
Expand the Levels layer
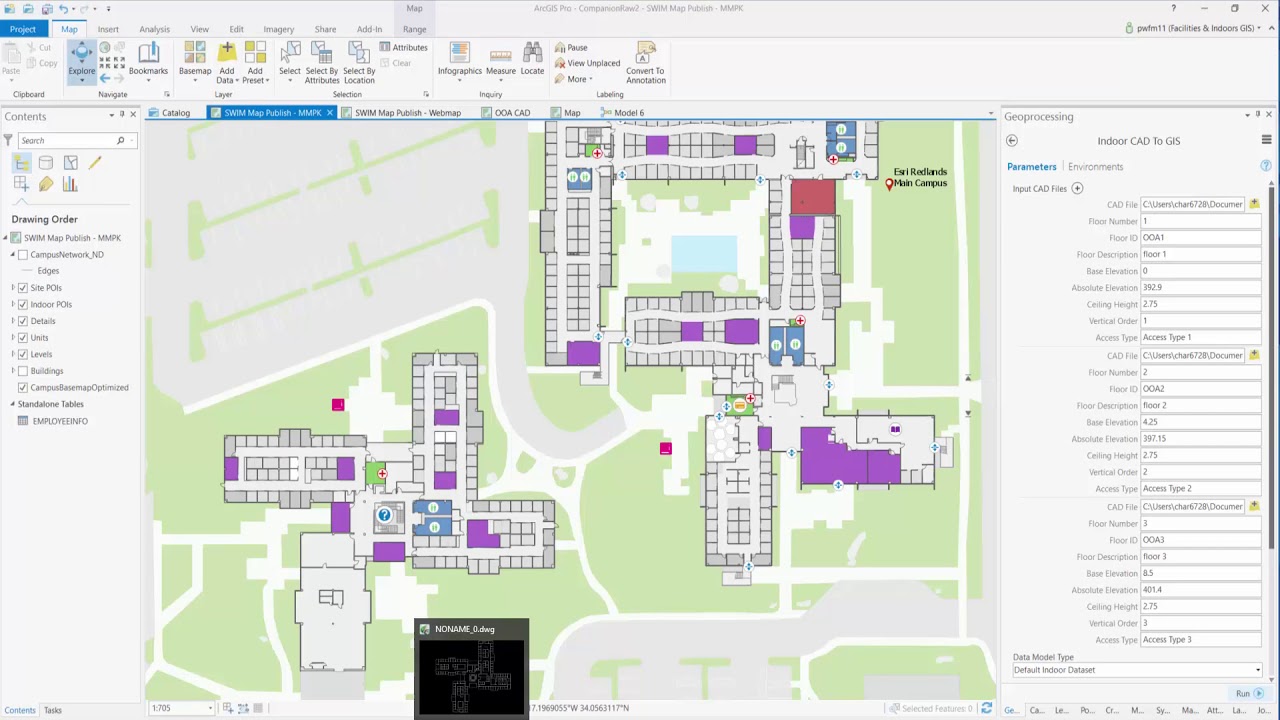click(13, 354)
